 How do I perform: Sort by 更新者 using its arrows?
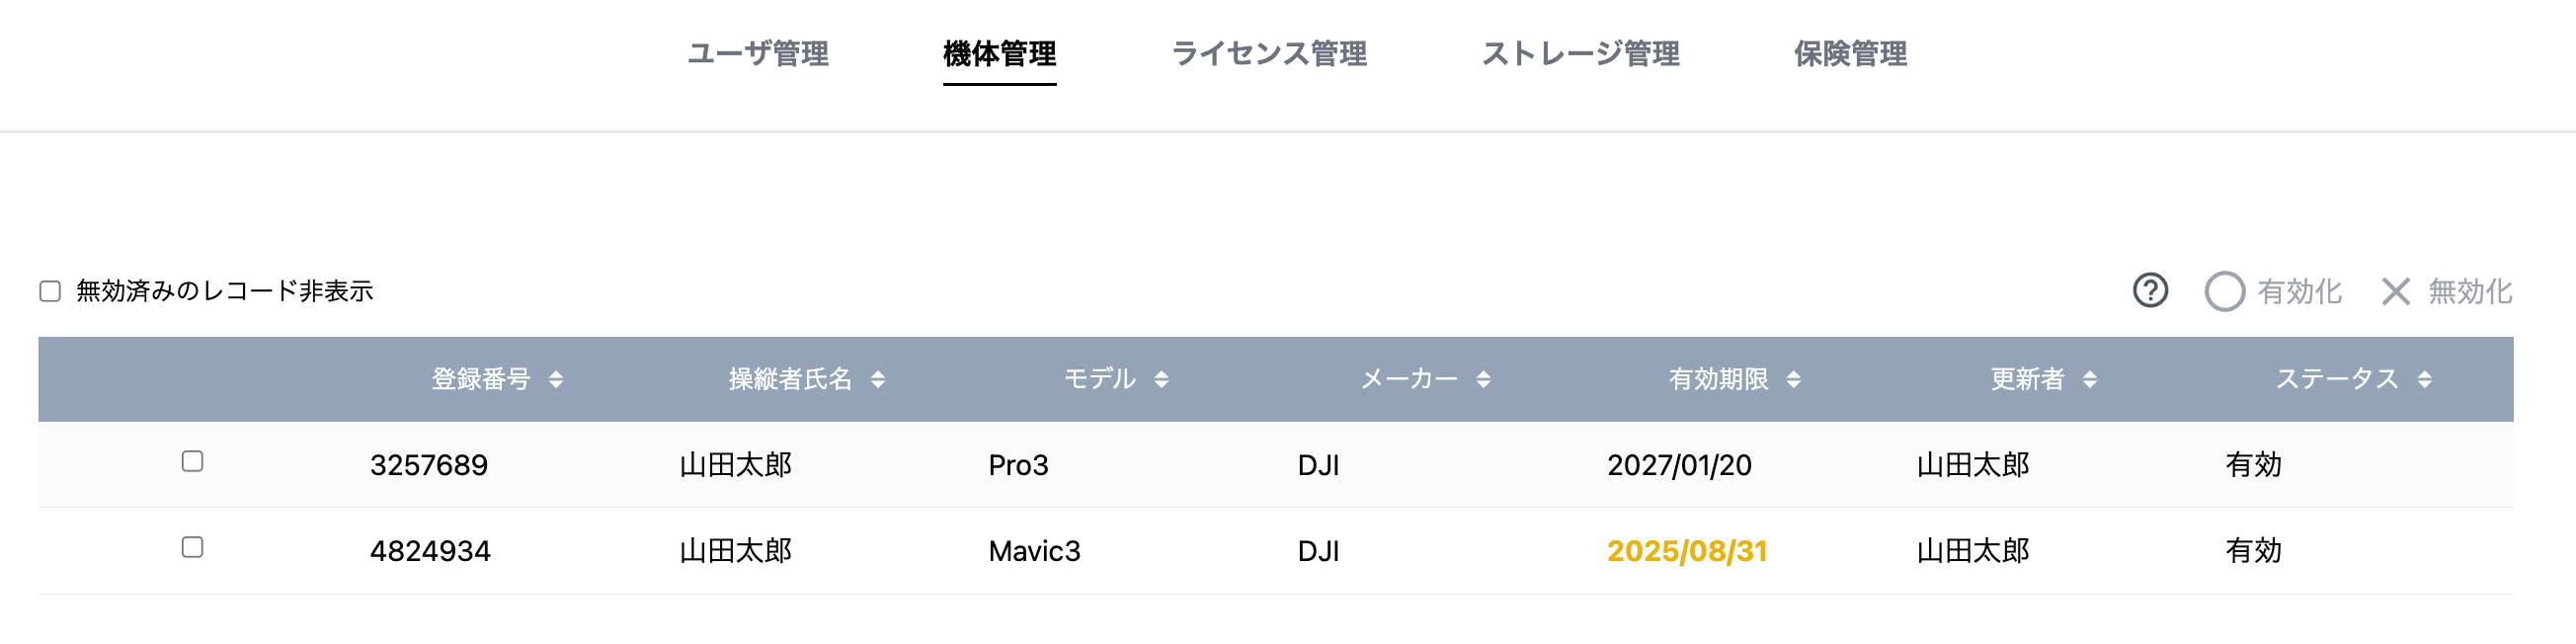2090,380
